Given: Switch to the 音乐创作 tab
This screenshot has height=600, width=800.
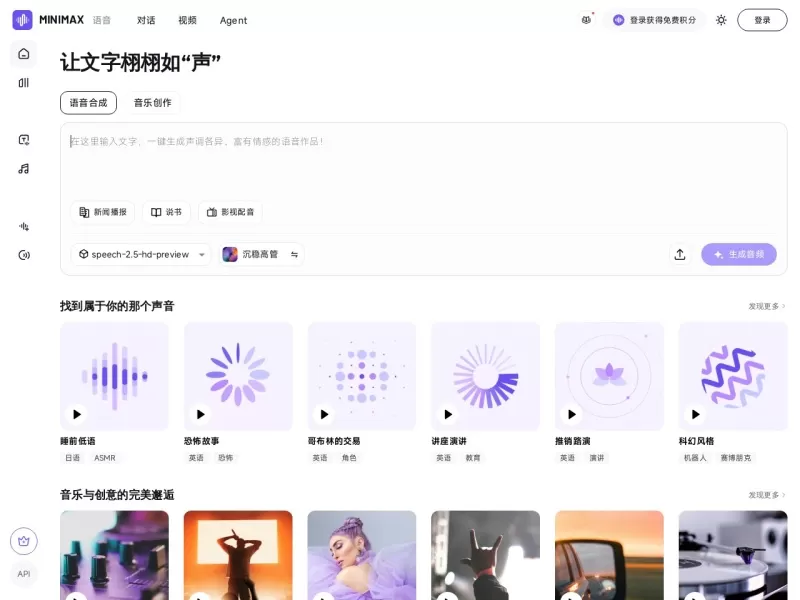Looking at the screenshot, I should coord(153,102).
